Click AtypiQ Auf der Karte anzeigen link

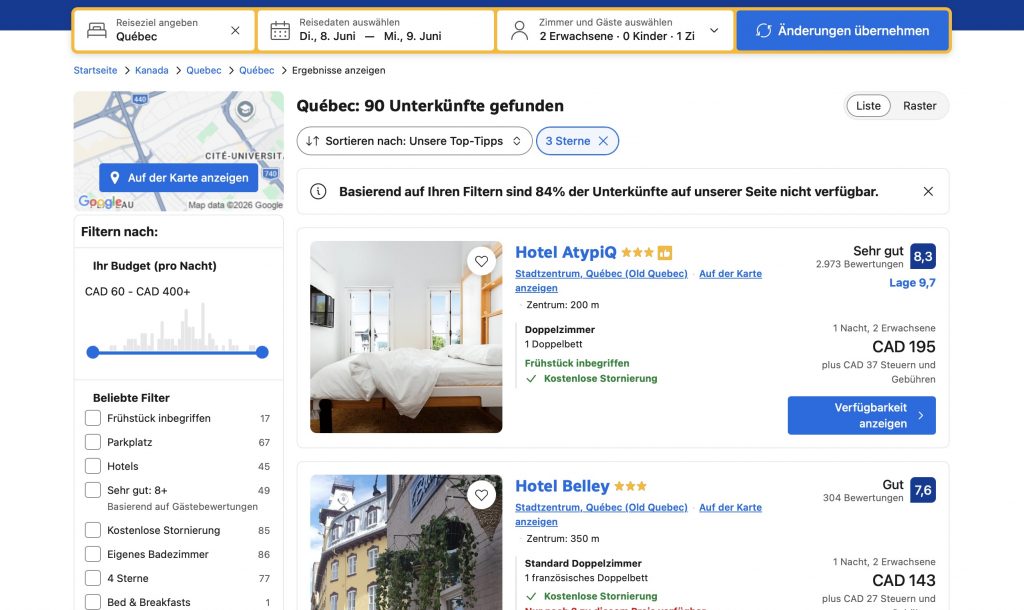point(730,274)
